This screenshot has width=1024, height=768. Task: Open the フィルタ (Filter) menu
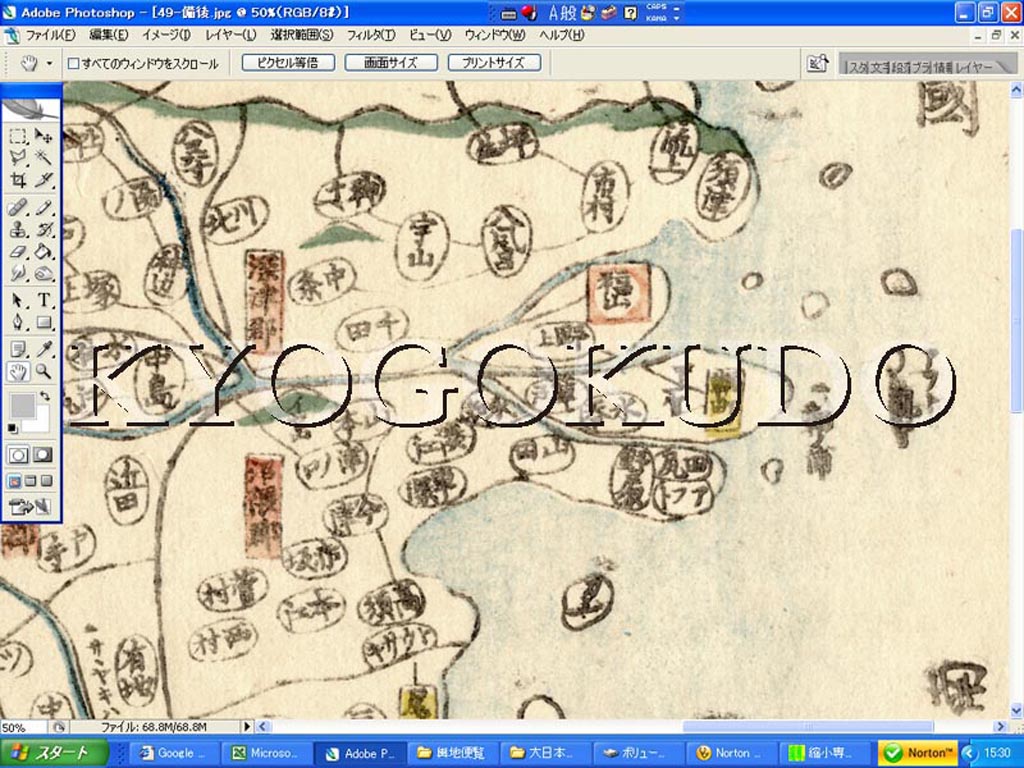(370, 35)
